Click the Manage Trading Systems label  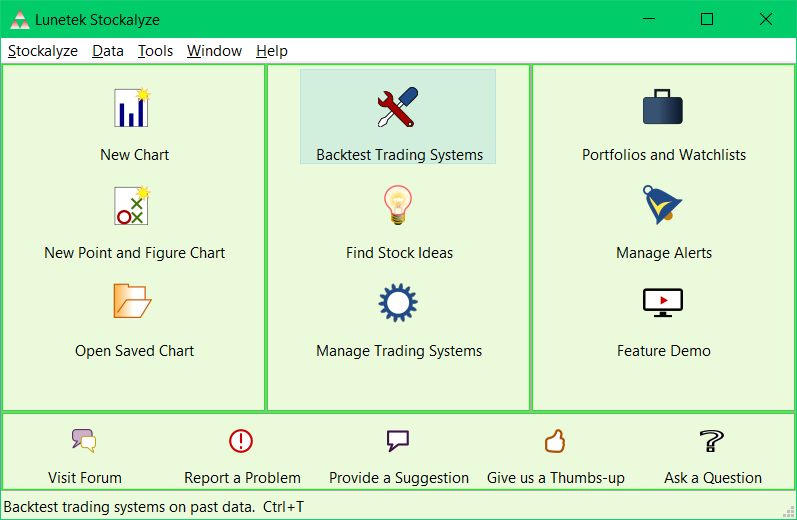coord(399,351)
